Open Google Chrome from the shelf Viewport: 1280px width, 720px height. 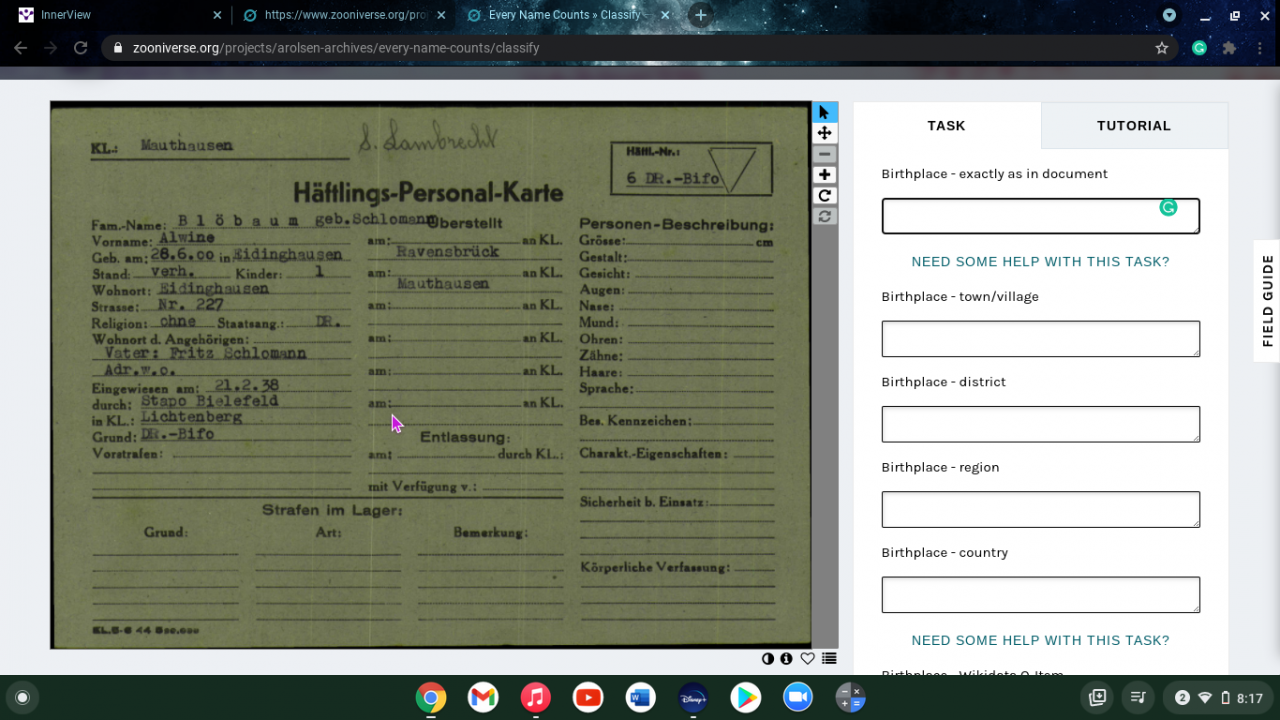[x=431, y=697]
